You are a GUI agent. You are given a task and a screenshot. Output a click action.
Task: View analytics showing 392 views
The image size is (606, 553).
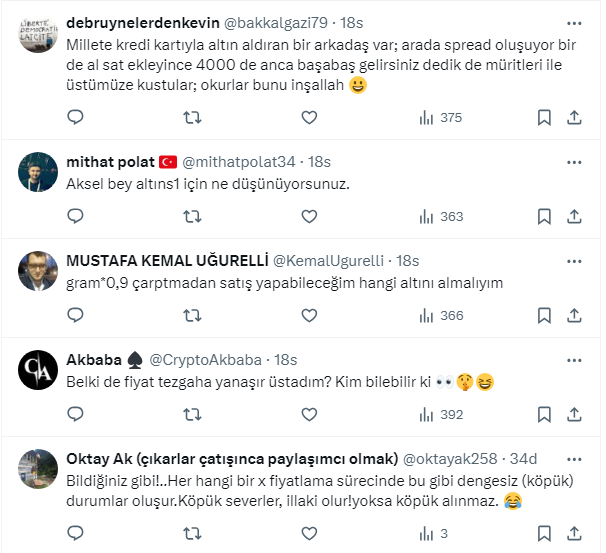coord(440,414)
